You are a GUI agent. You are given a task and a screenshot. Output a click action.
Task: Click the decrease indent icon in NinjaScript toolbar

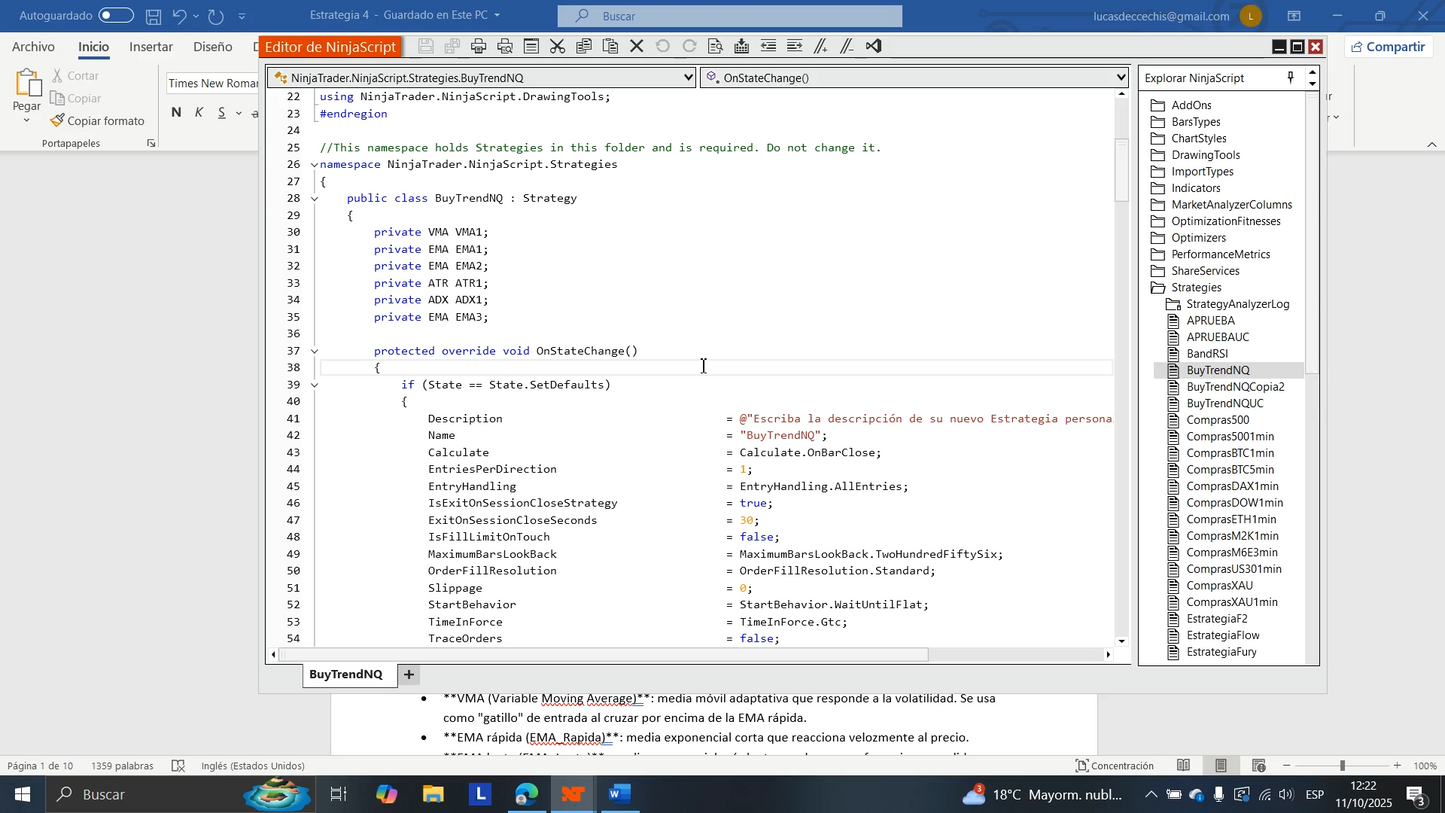pos(768,46)
